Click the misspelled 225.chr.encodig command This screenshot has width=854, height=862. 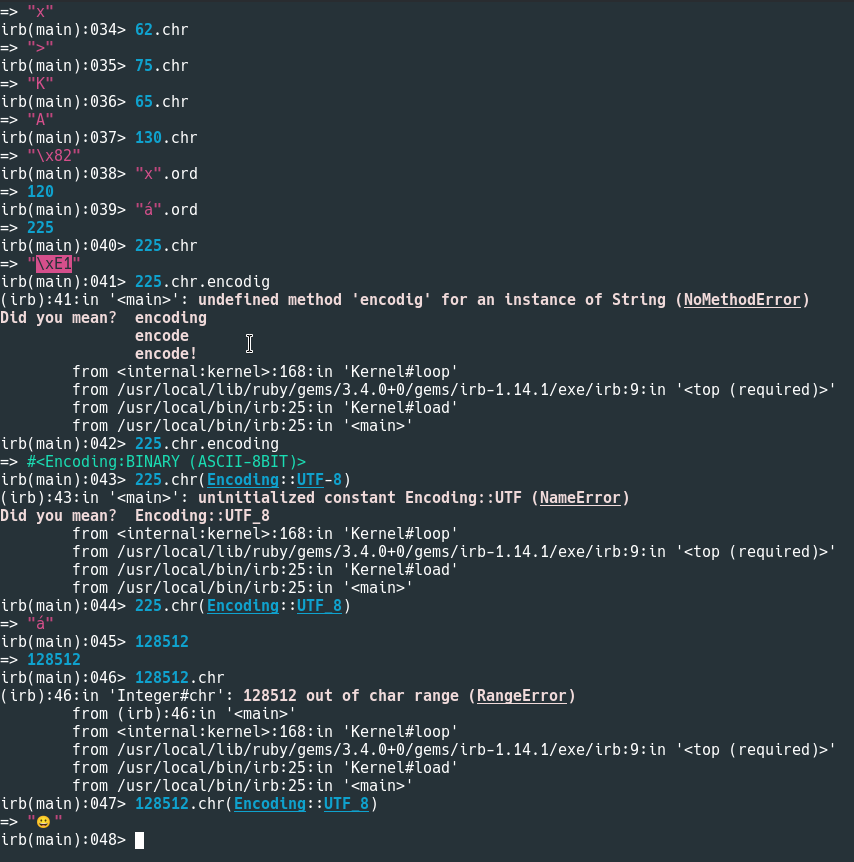[x=202, y=282]
